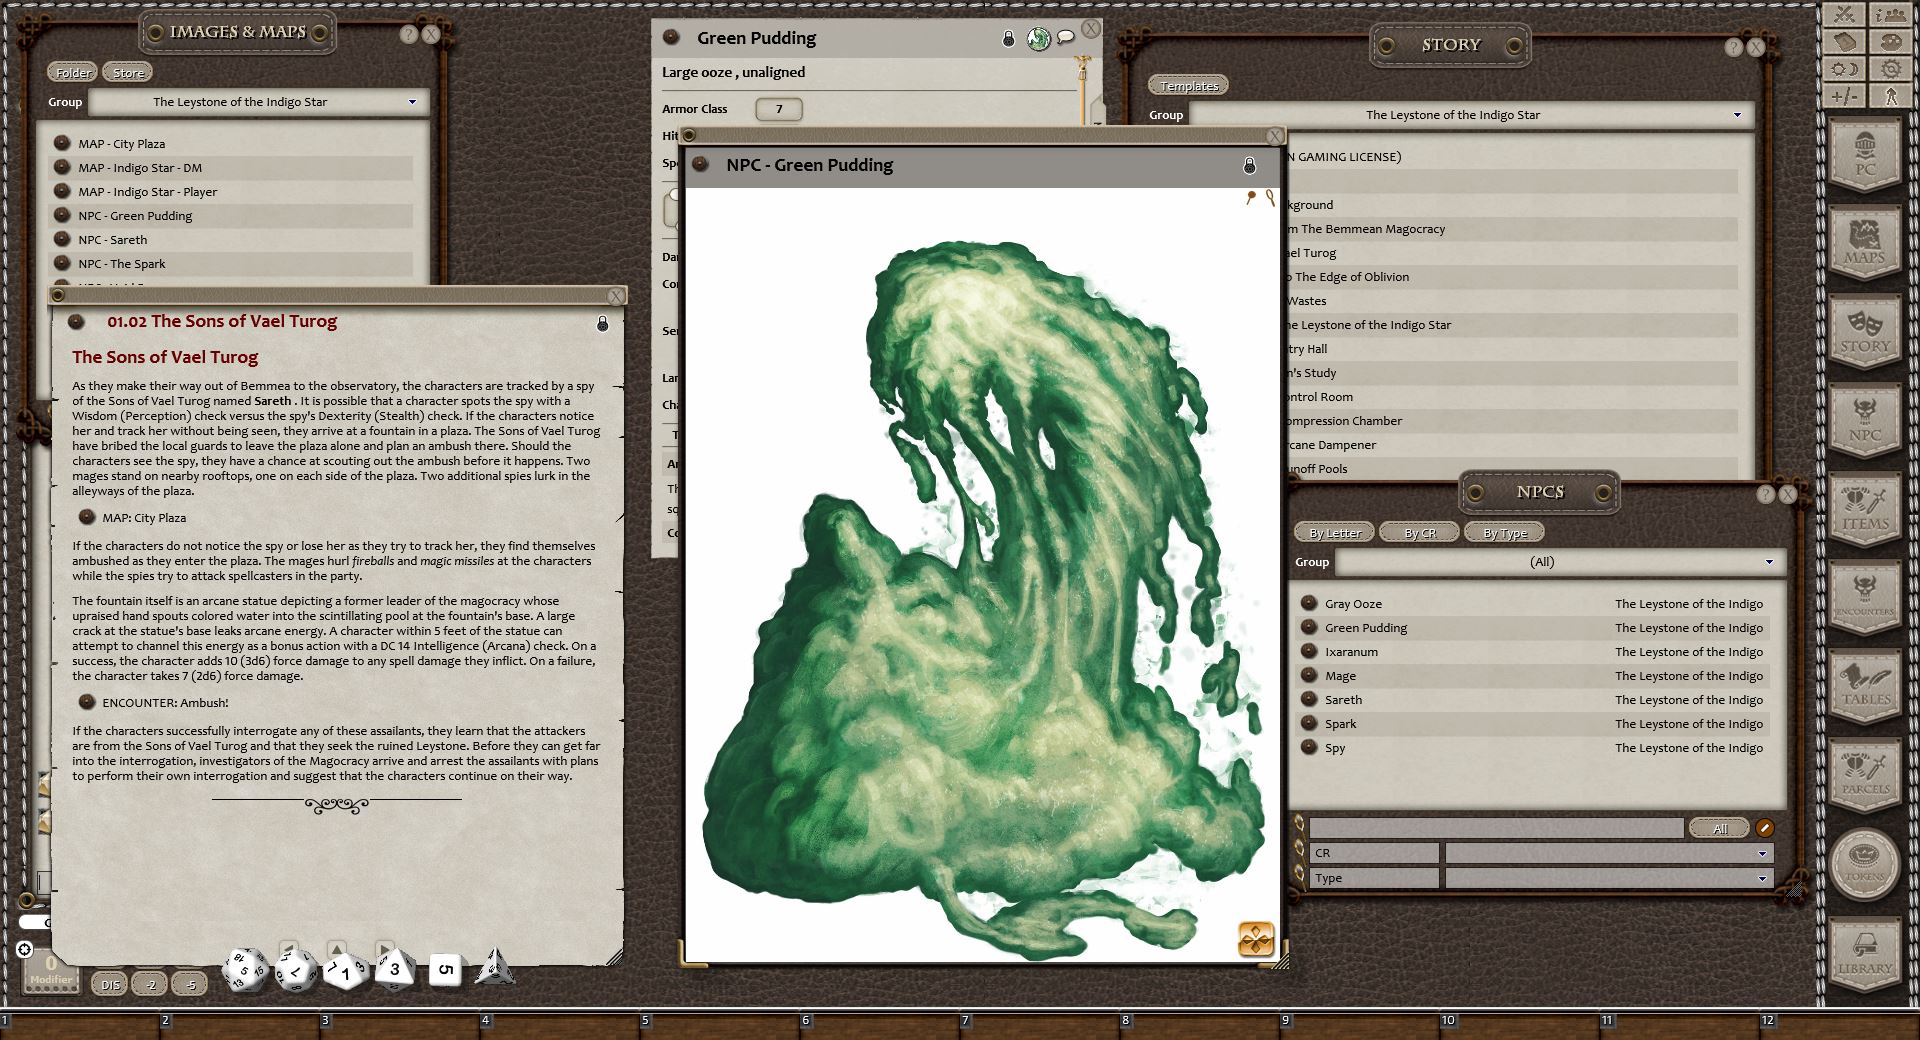Switch to the By Letter filter in NPCS

[x=1334, y=532]
